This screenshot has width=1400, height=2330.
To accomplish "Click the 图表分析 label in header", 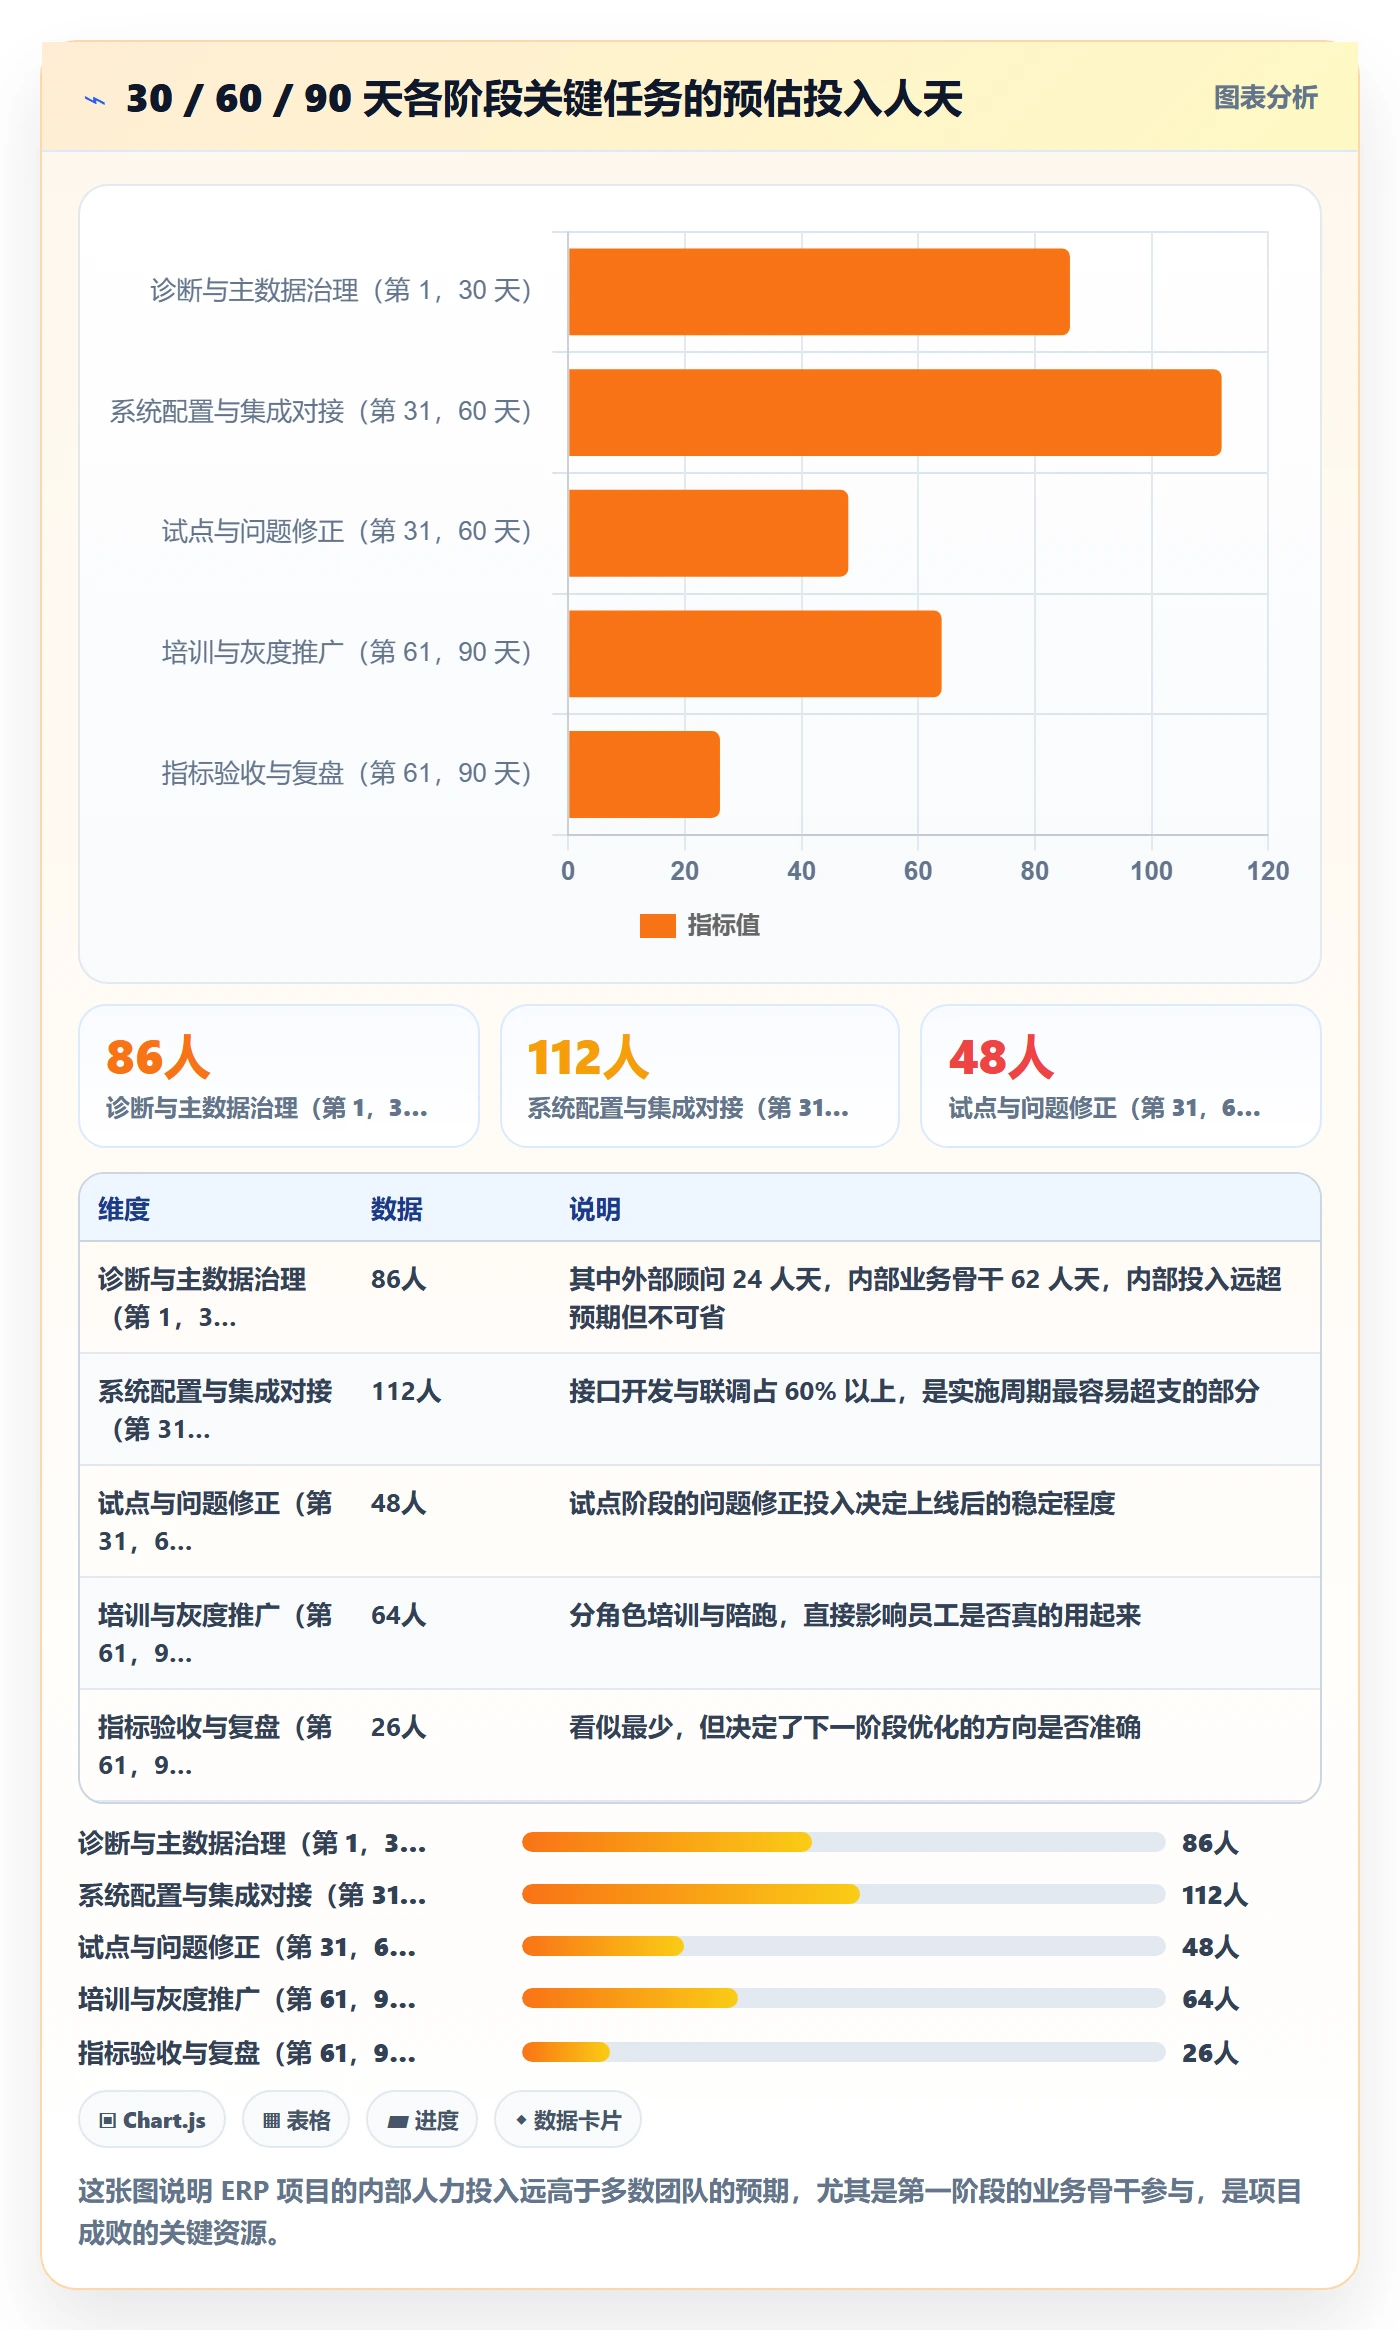I will click(x=1265, y=97).
